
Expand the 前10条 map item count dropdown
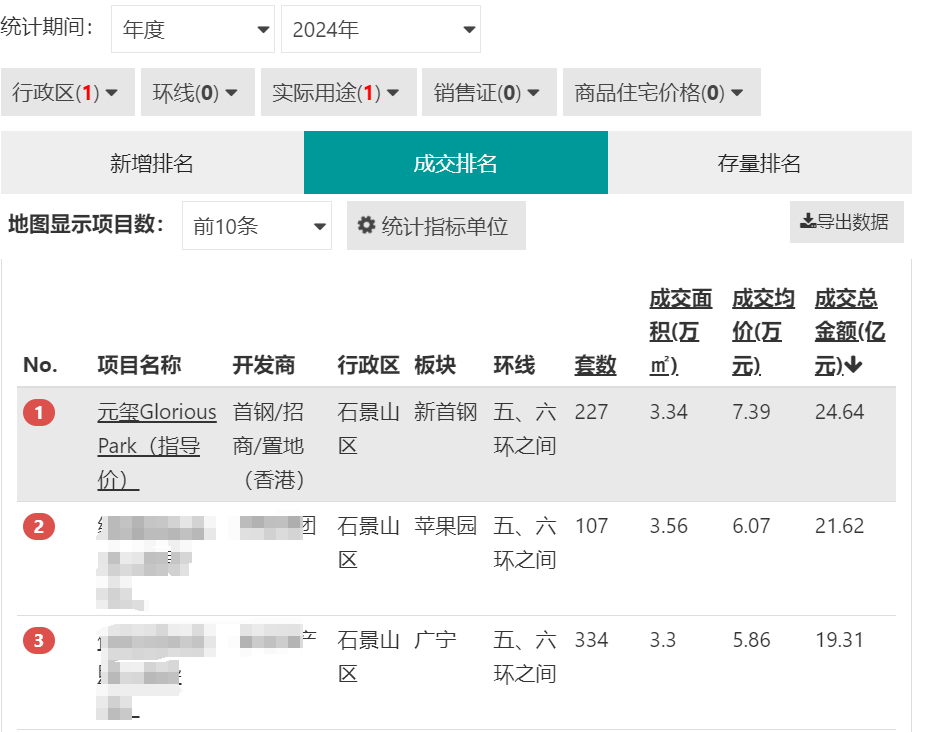tap(257, 226)
